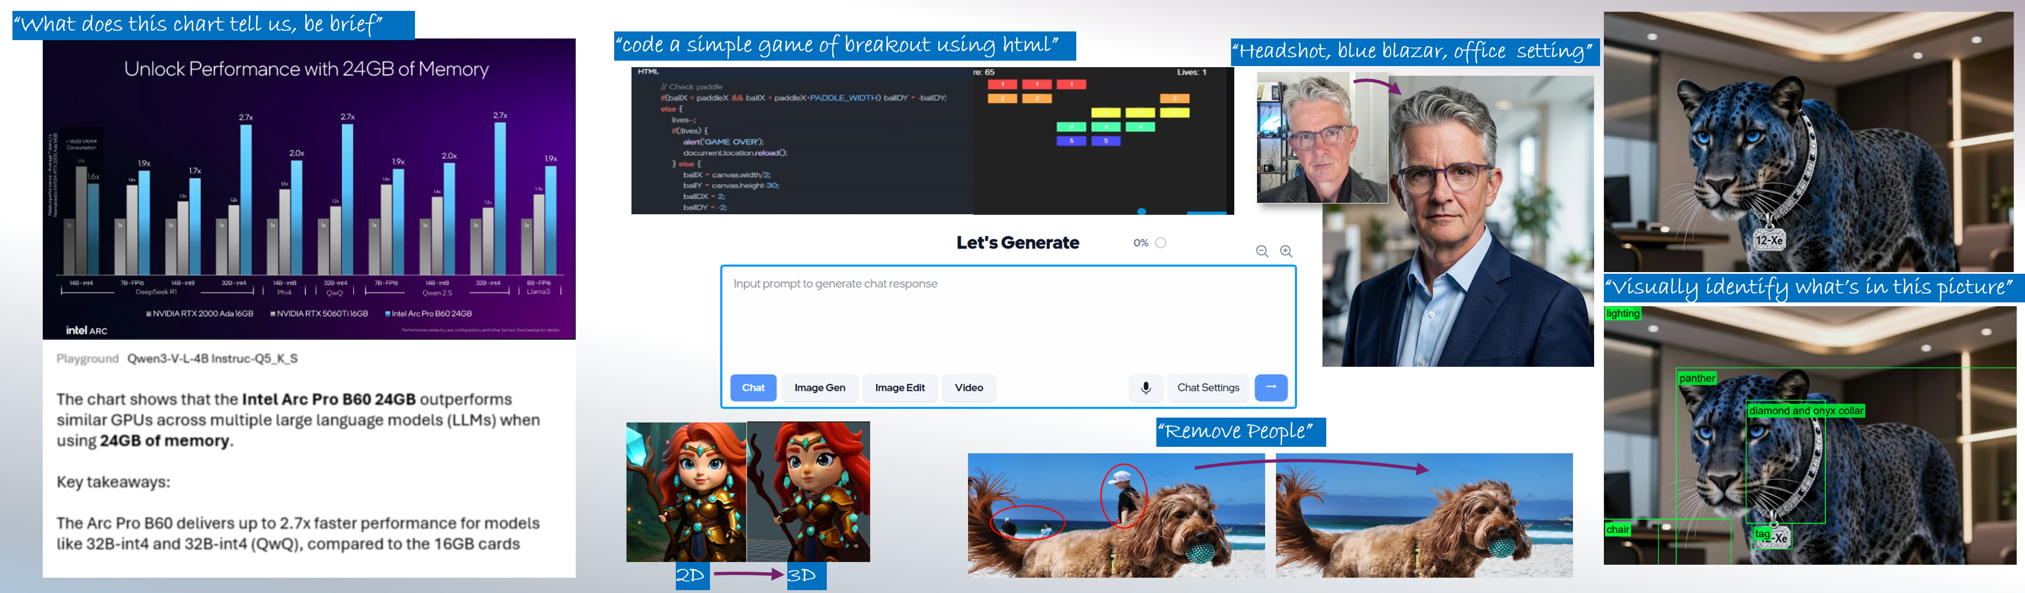The height and width of the screenshot is (593, 2025).
Task: Click the Intel Arc logo on chart
Action: (87, 329)
